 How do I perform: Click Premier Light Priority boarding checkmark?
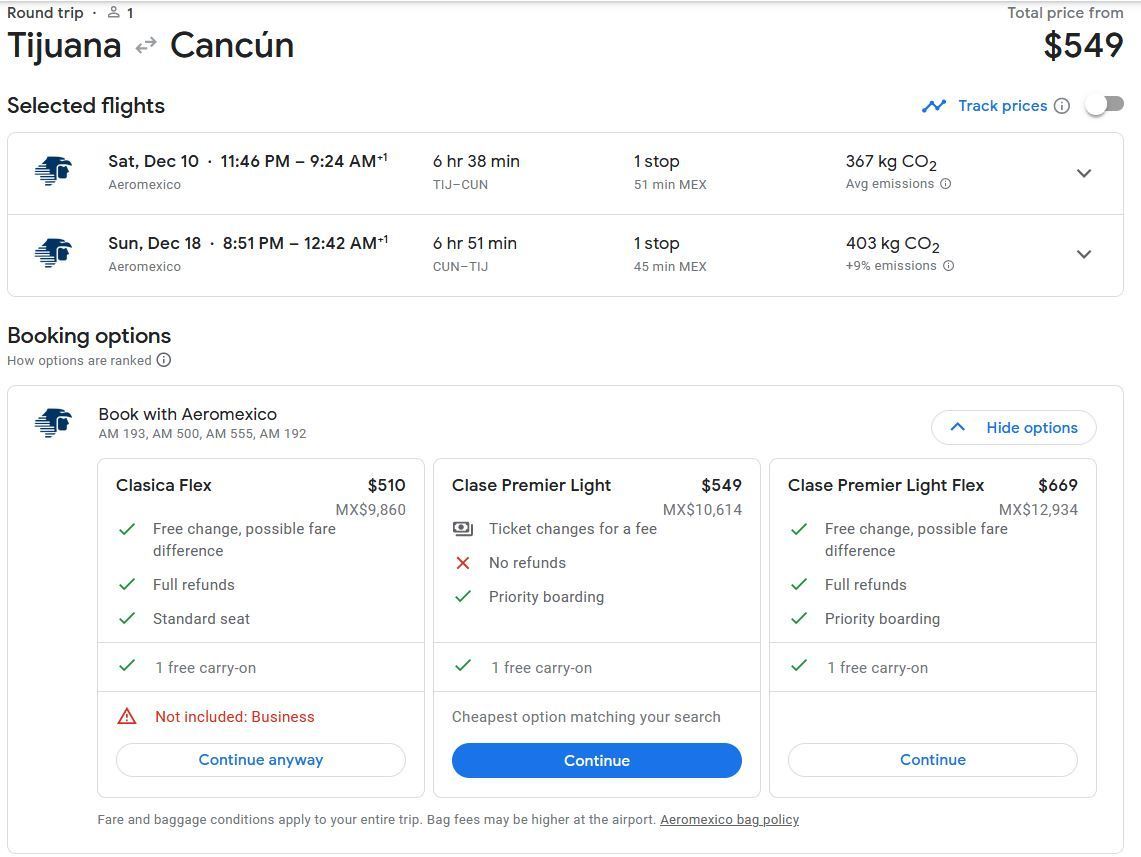463,597
